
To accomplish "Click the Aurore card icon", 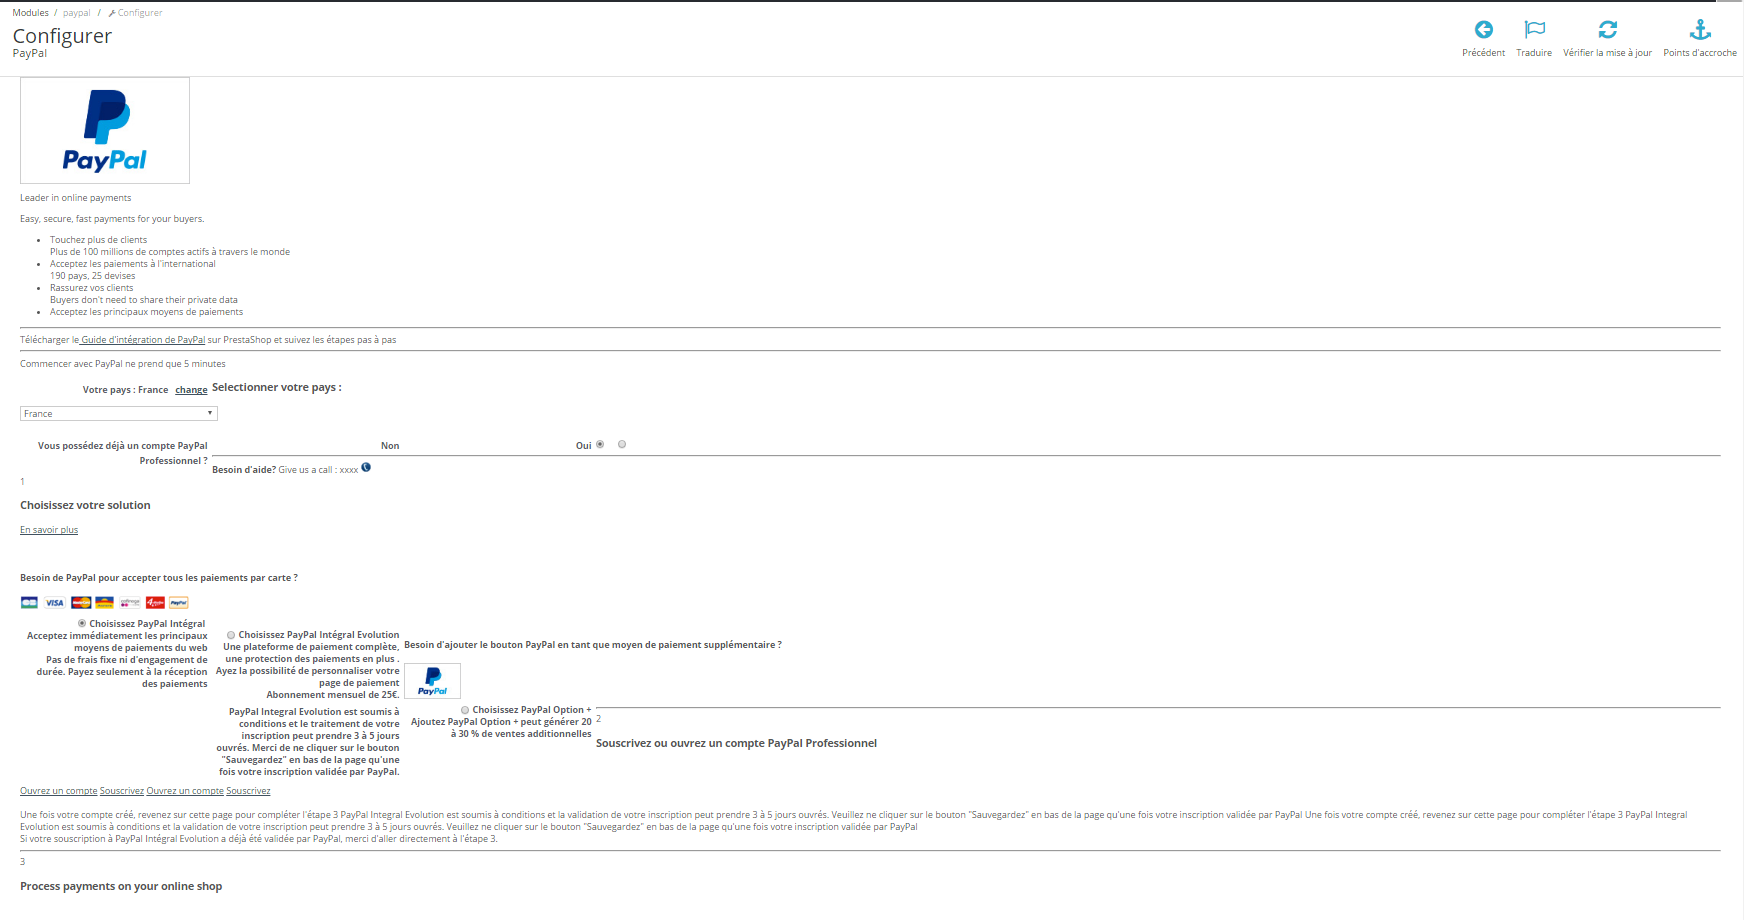I will coord(104,602).
